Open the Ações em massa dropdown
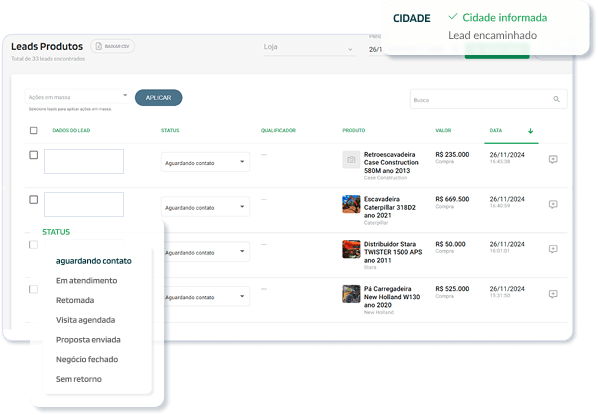This screenshot has height=415, width=598. [78, 97]
